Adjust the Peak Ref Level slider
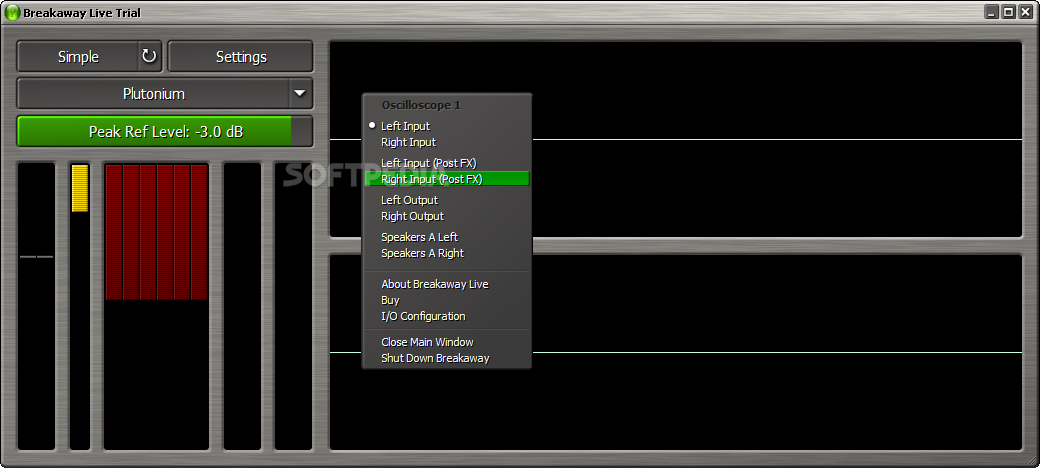Viewport: 1040px width, 468px height. (x=164, y=131)
